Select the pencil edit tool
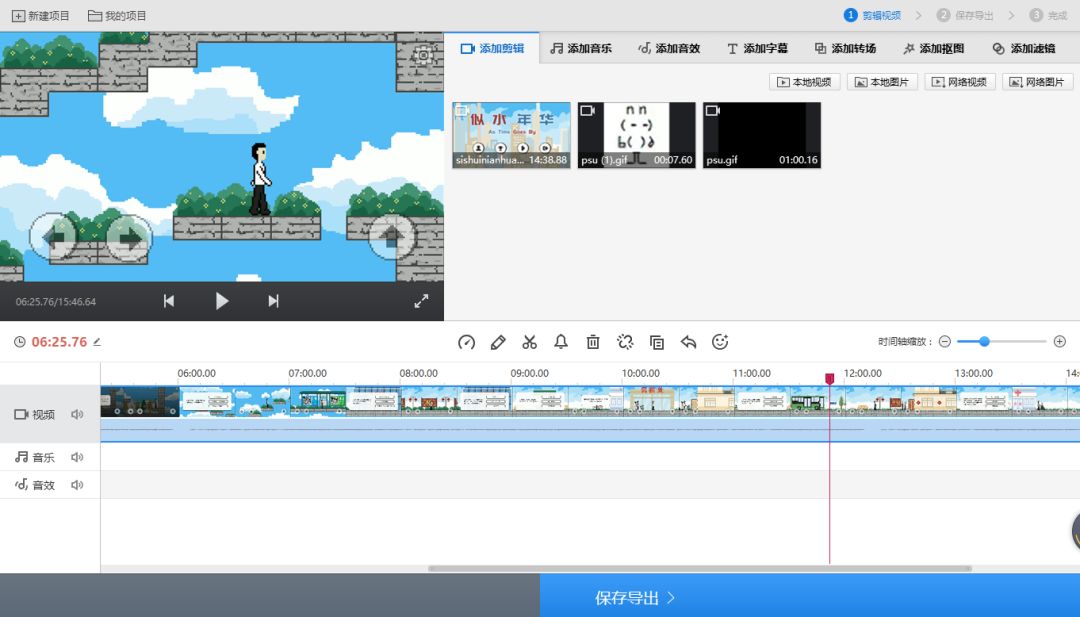 498,342
